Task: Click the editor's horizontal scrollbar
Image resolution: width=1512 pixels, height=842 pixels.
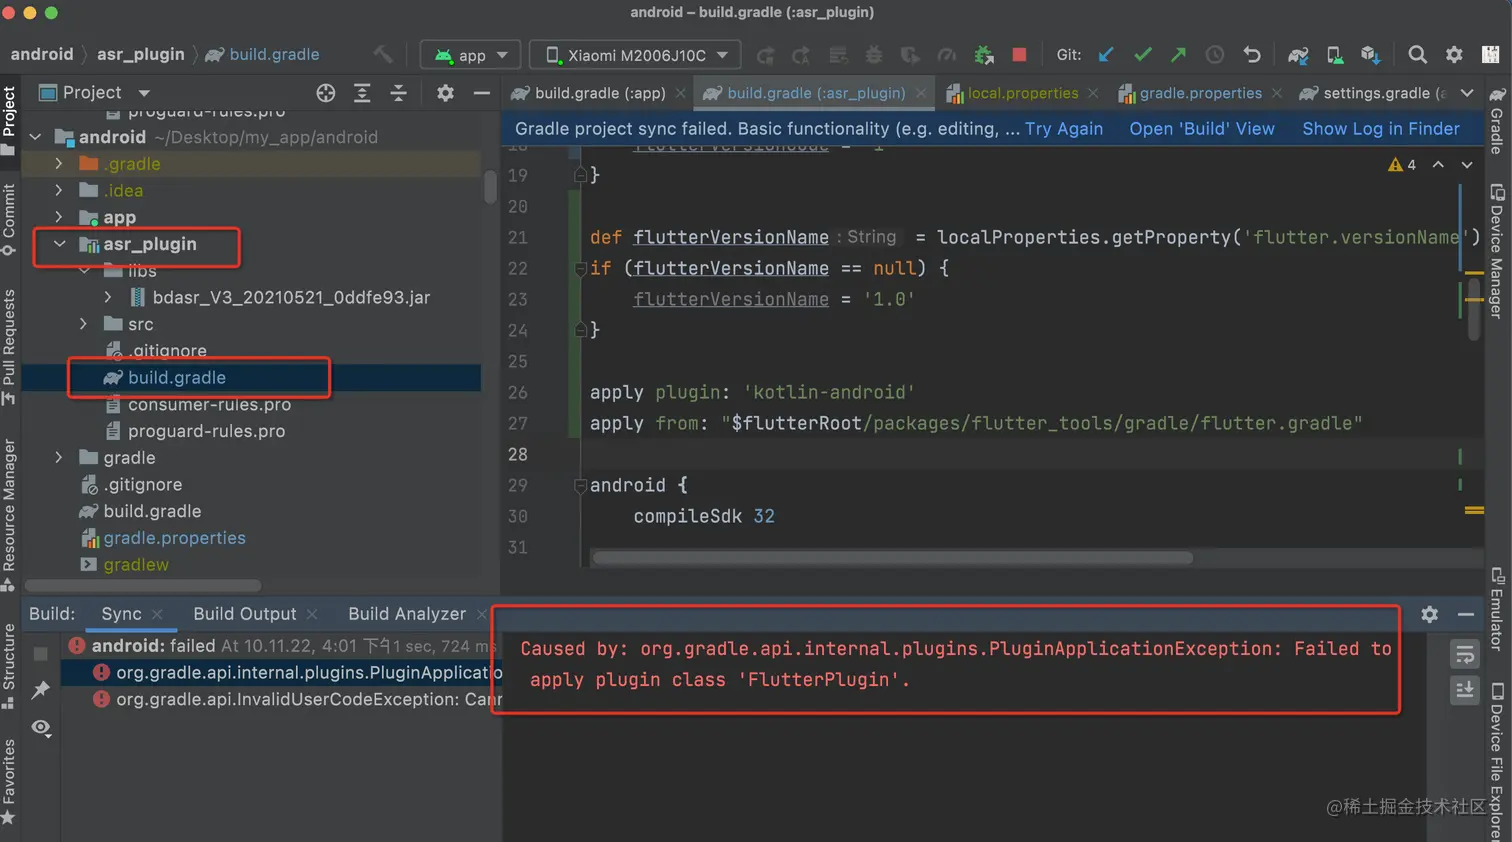Action: click(x=891, y=558)
